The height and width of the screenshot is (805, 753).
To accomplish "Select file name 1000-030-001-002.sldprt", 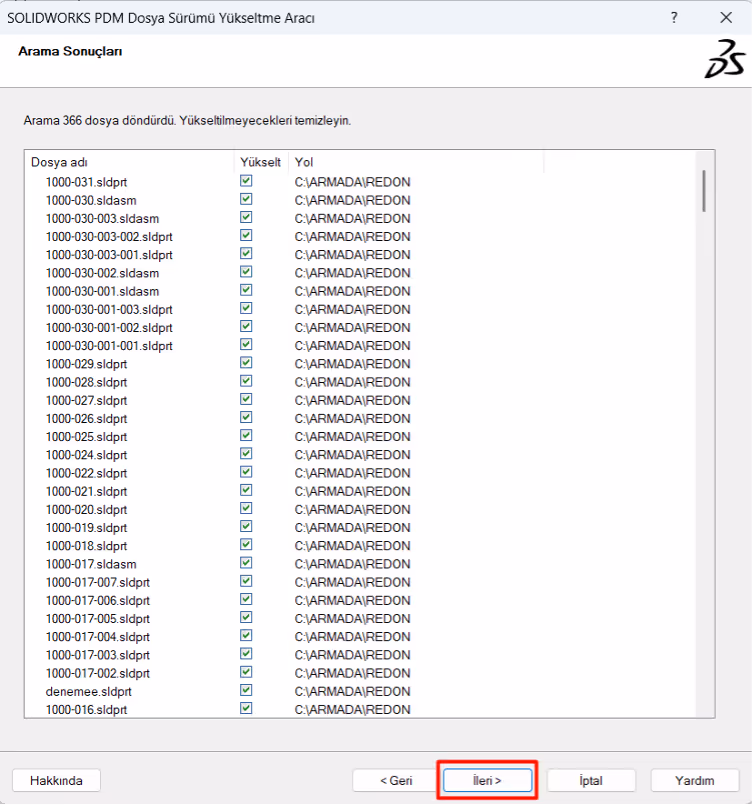I will (x=109, y=328).
